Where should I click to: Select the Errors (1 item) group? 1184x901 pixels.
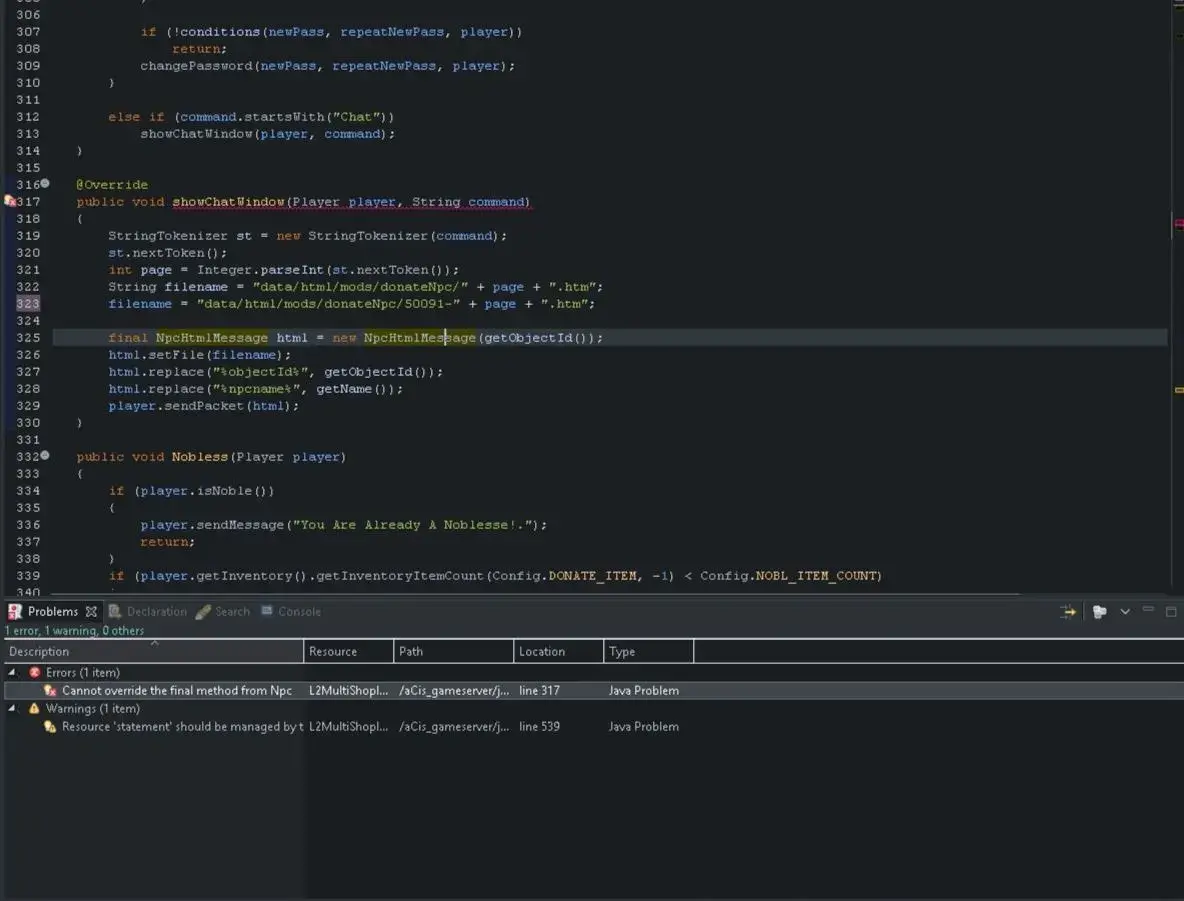tap(82, 672)
